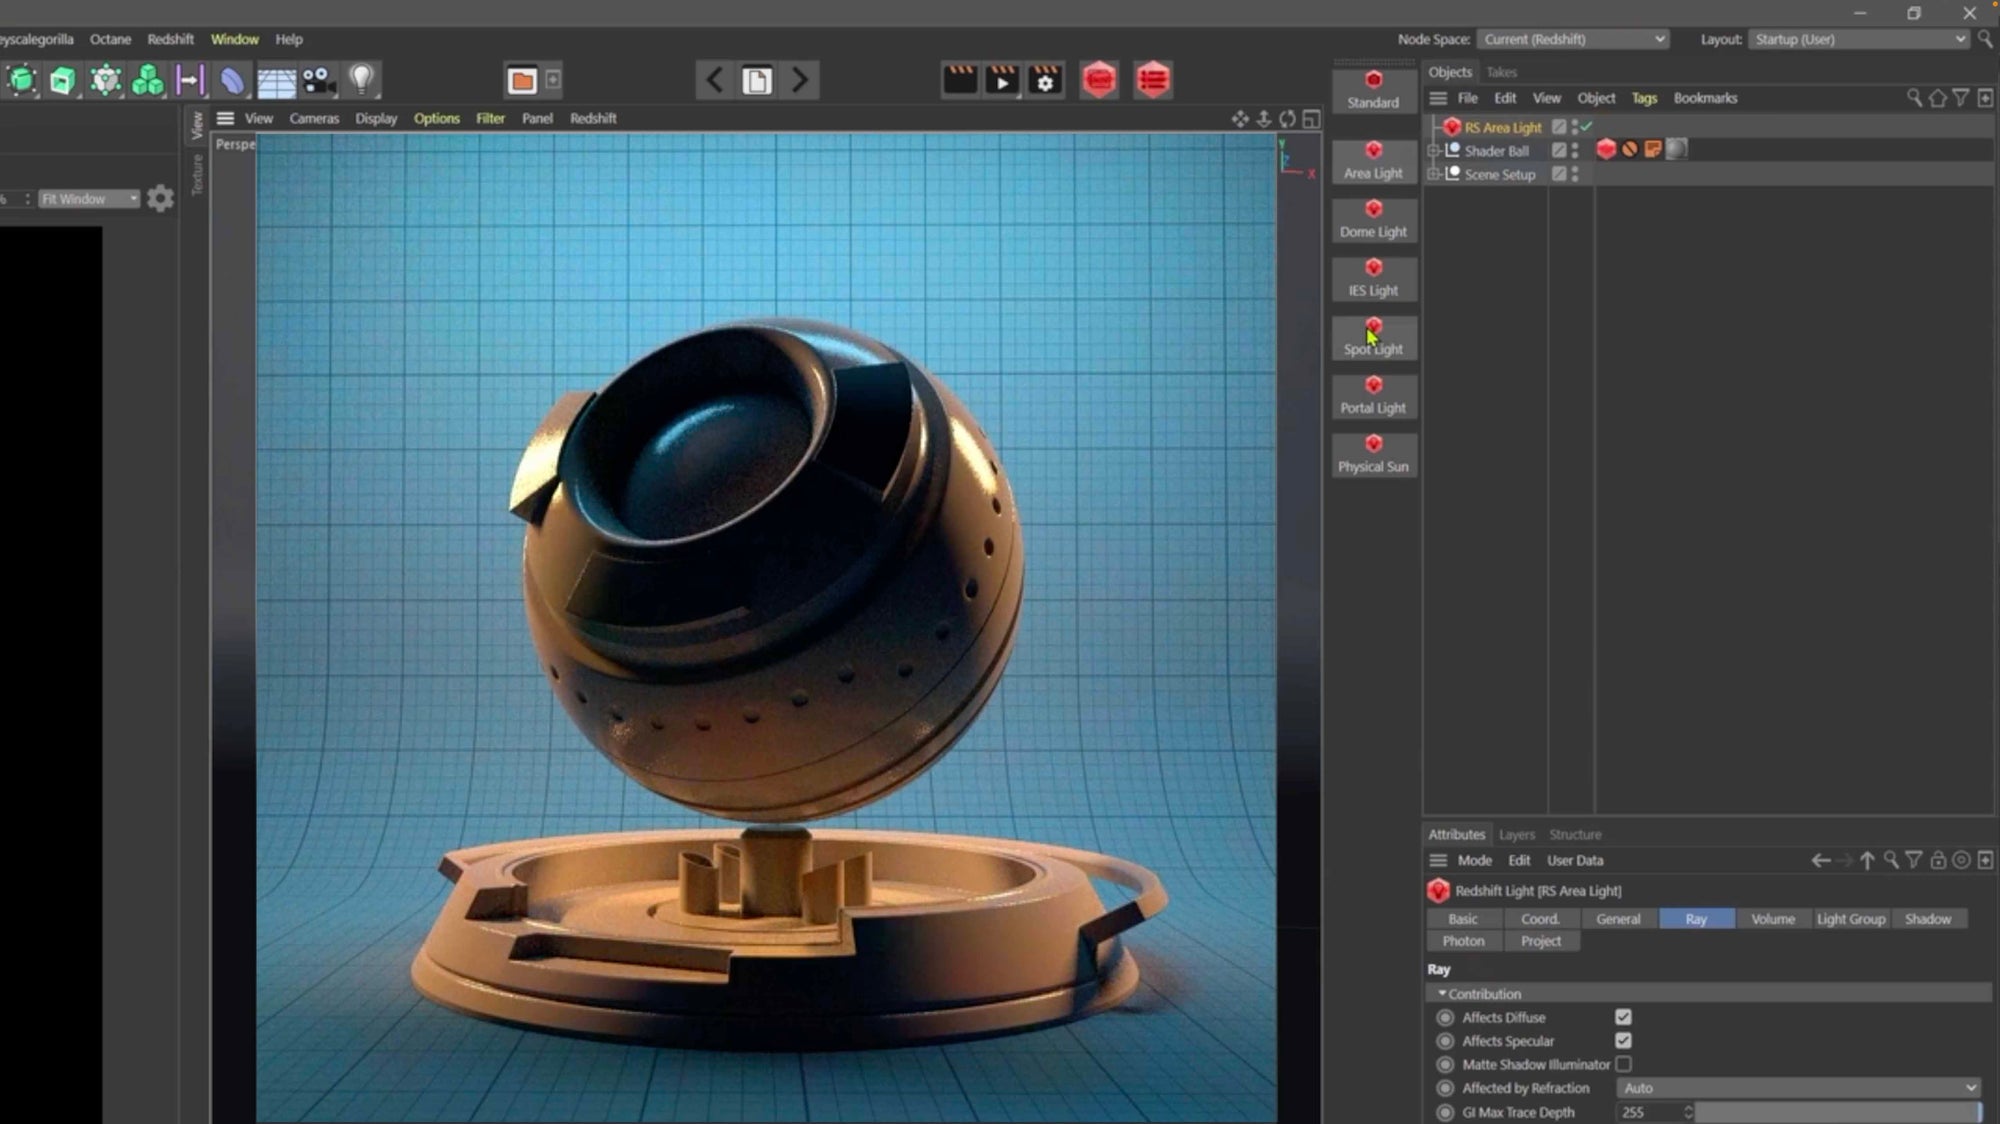Image resolution: width=2000 pixels, height=1124 pixels.
Task: Open the Redshift menu in the menu bar
Action: point(170,39)
